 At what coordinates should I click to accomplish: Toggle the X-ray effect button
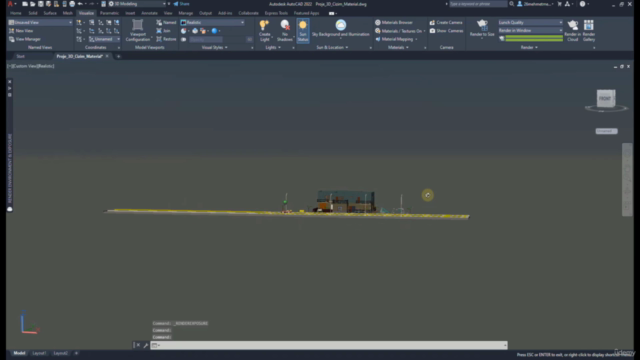[184, 39]
